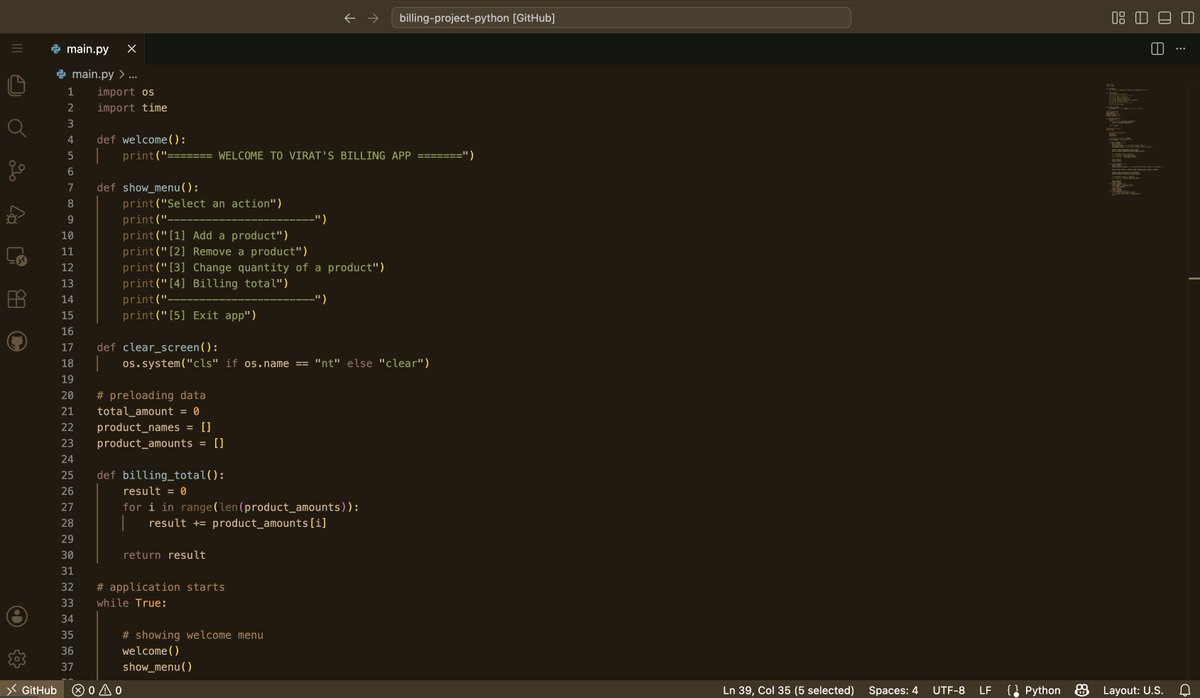Click the '[5] Exit app' line
The width and height of the screenshot is (1200, 698).
[190, 315]
